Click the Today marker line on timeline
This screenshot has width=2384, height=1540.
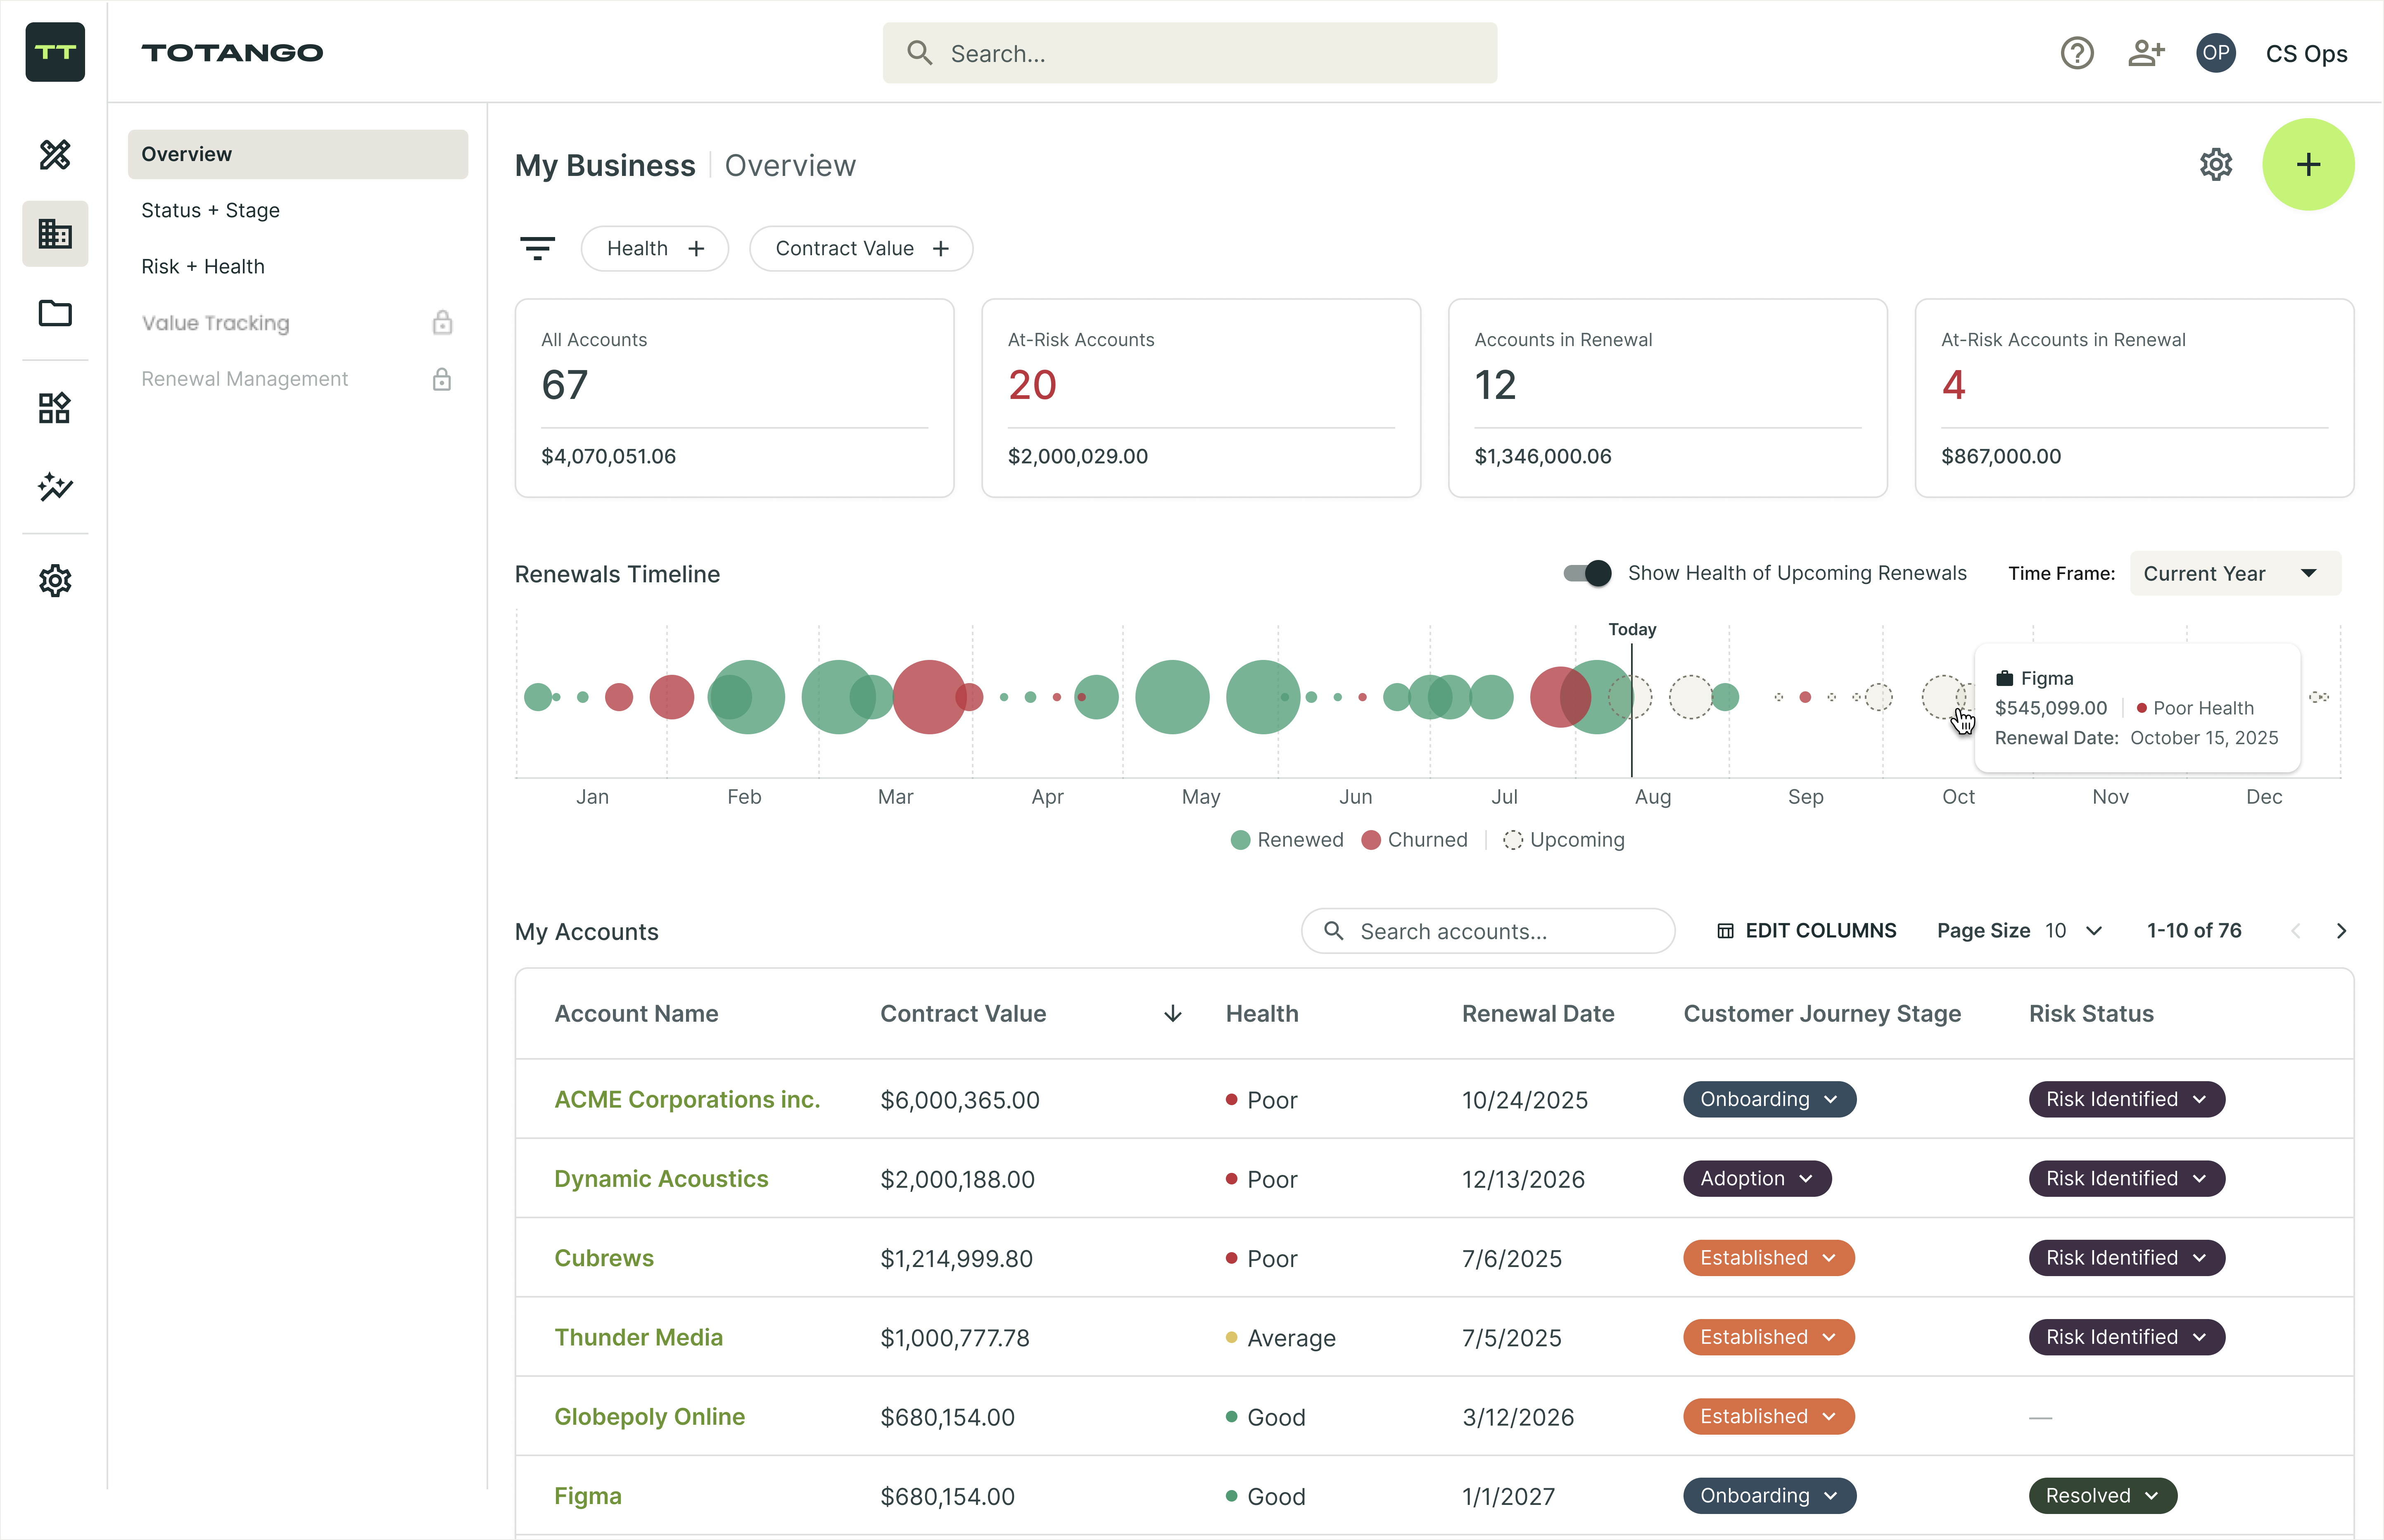(1632, 710)
